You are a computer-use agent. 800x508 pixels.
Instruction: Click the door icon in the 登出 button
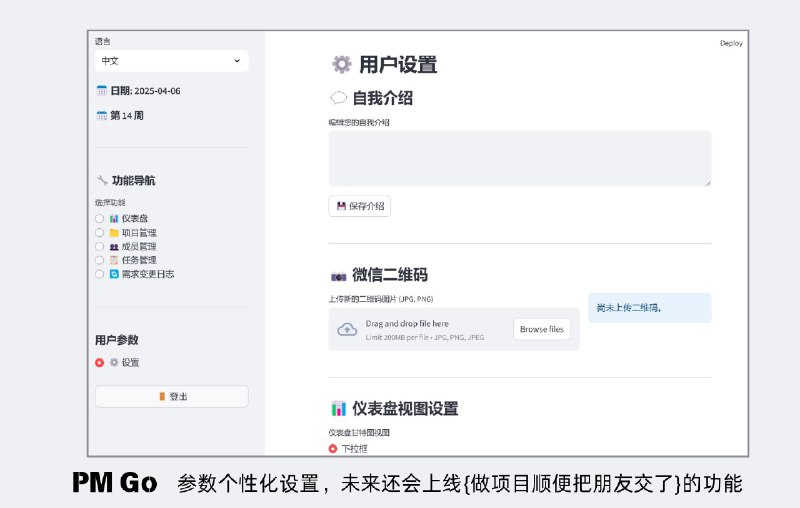pos(162,396)
